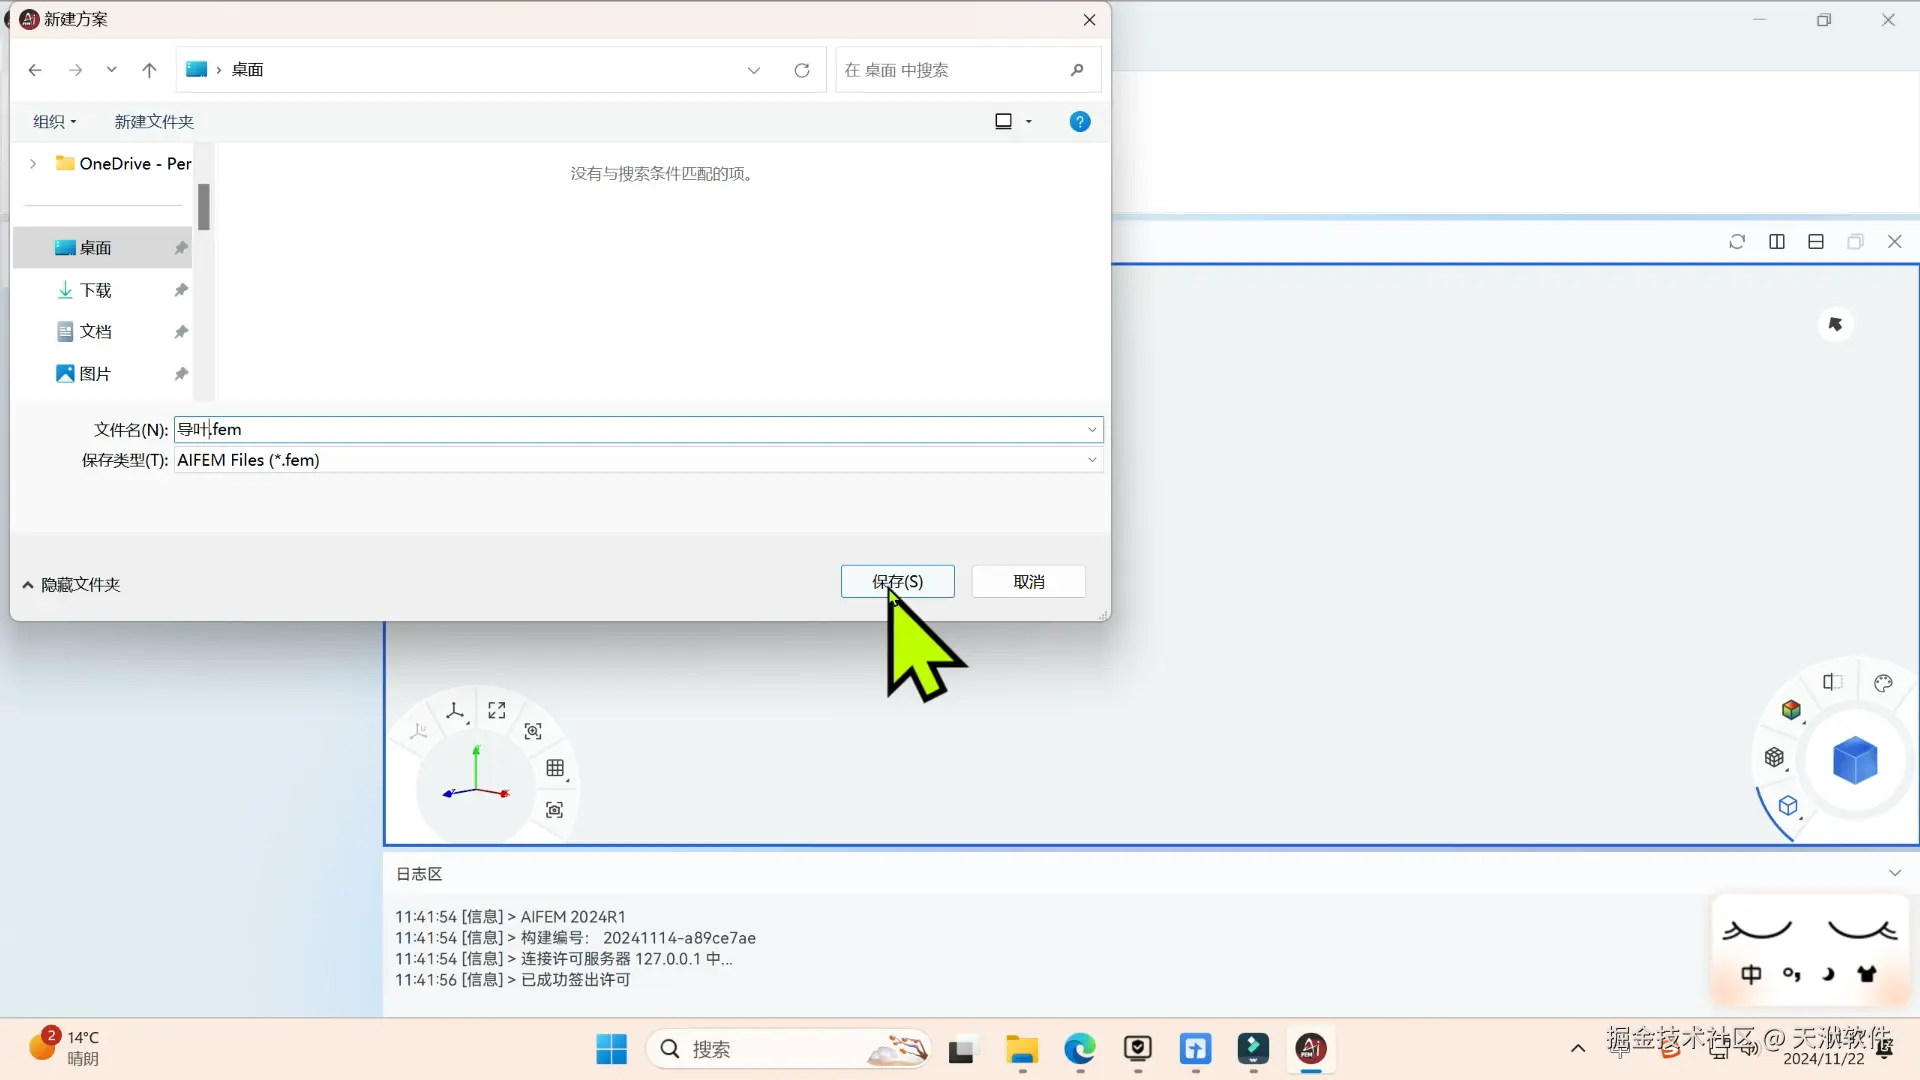The width and height of the screenshot is (1920, 1080).
Task: Expand the OneDrive tree node
Action: [x=33, y=164]
